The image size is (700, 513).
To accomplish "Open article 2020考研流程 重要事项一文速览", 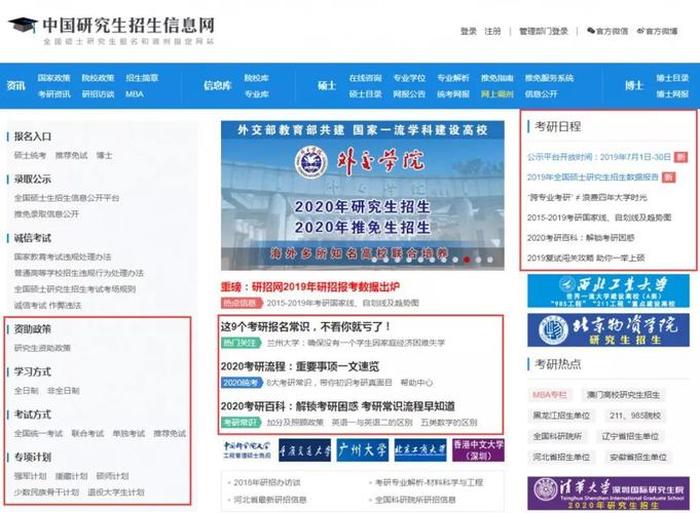I will click(300, 367).
